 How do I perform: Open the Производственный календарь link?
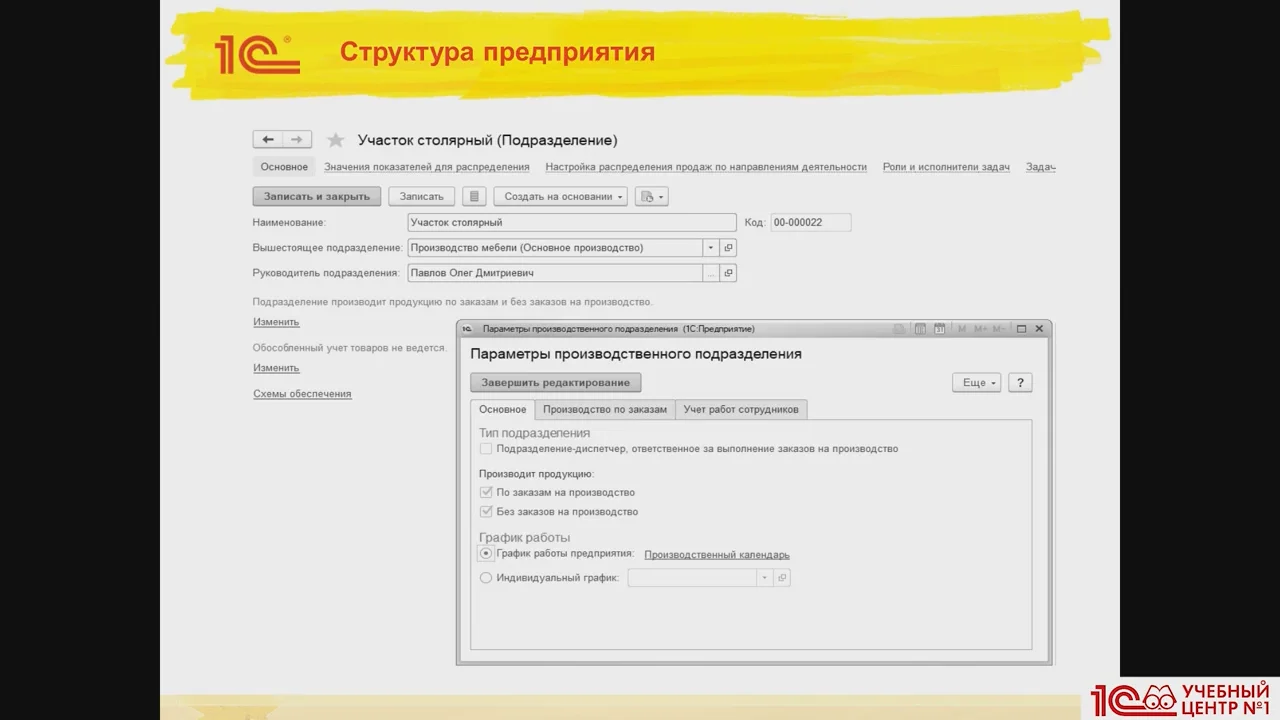[x=717, y=555]
